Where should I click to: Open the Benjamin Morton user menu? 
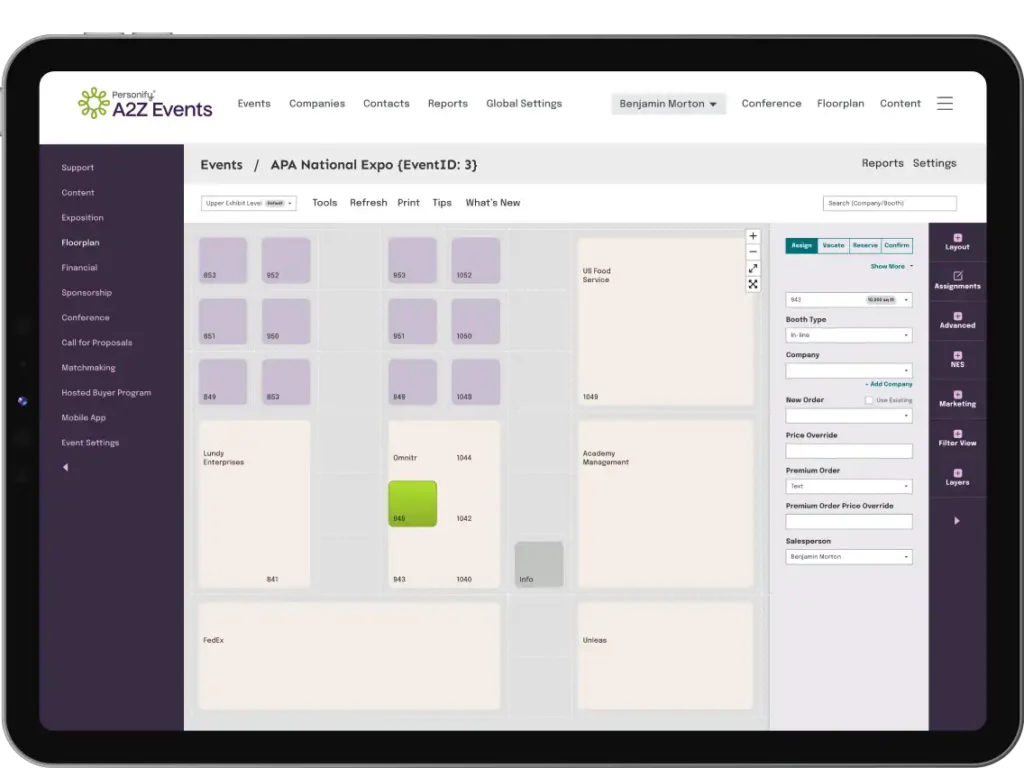point(668,104)
